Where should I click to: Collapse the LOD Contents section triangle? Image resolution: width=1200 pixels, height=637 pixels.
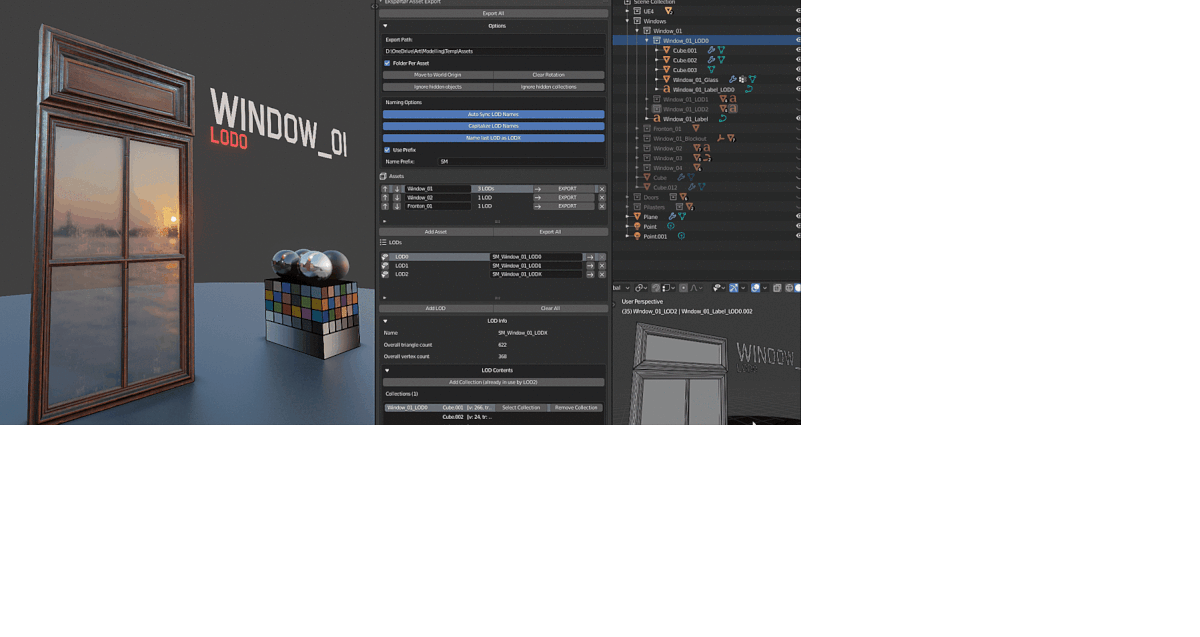click(386, 370)
